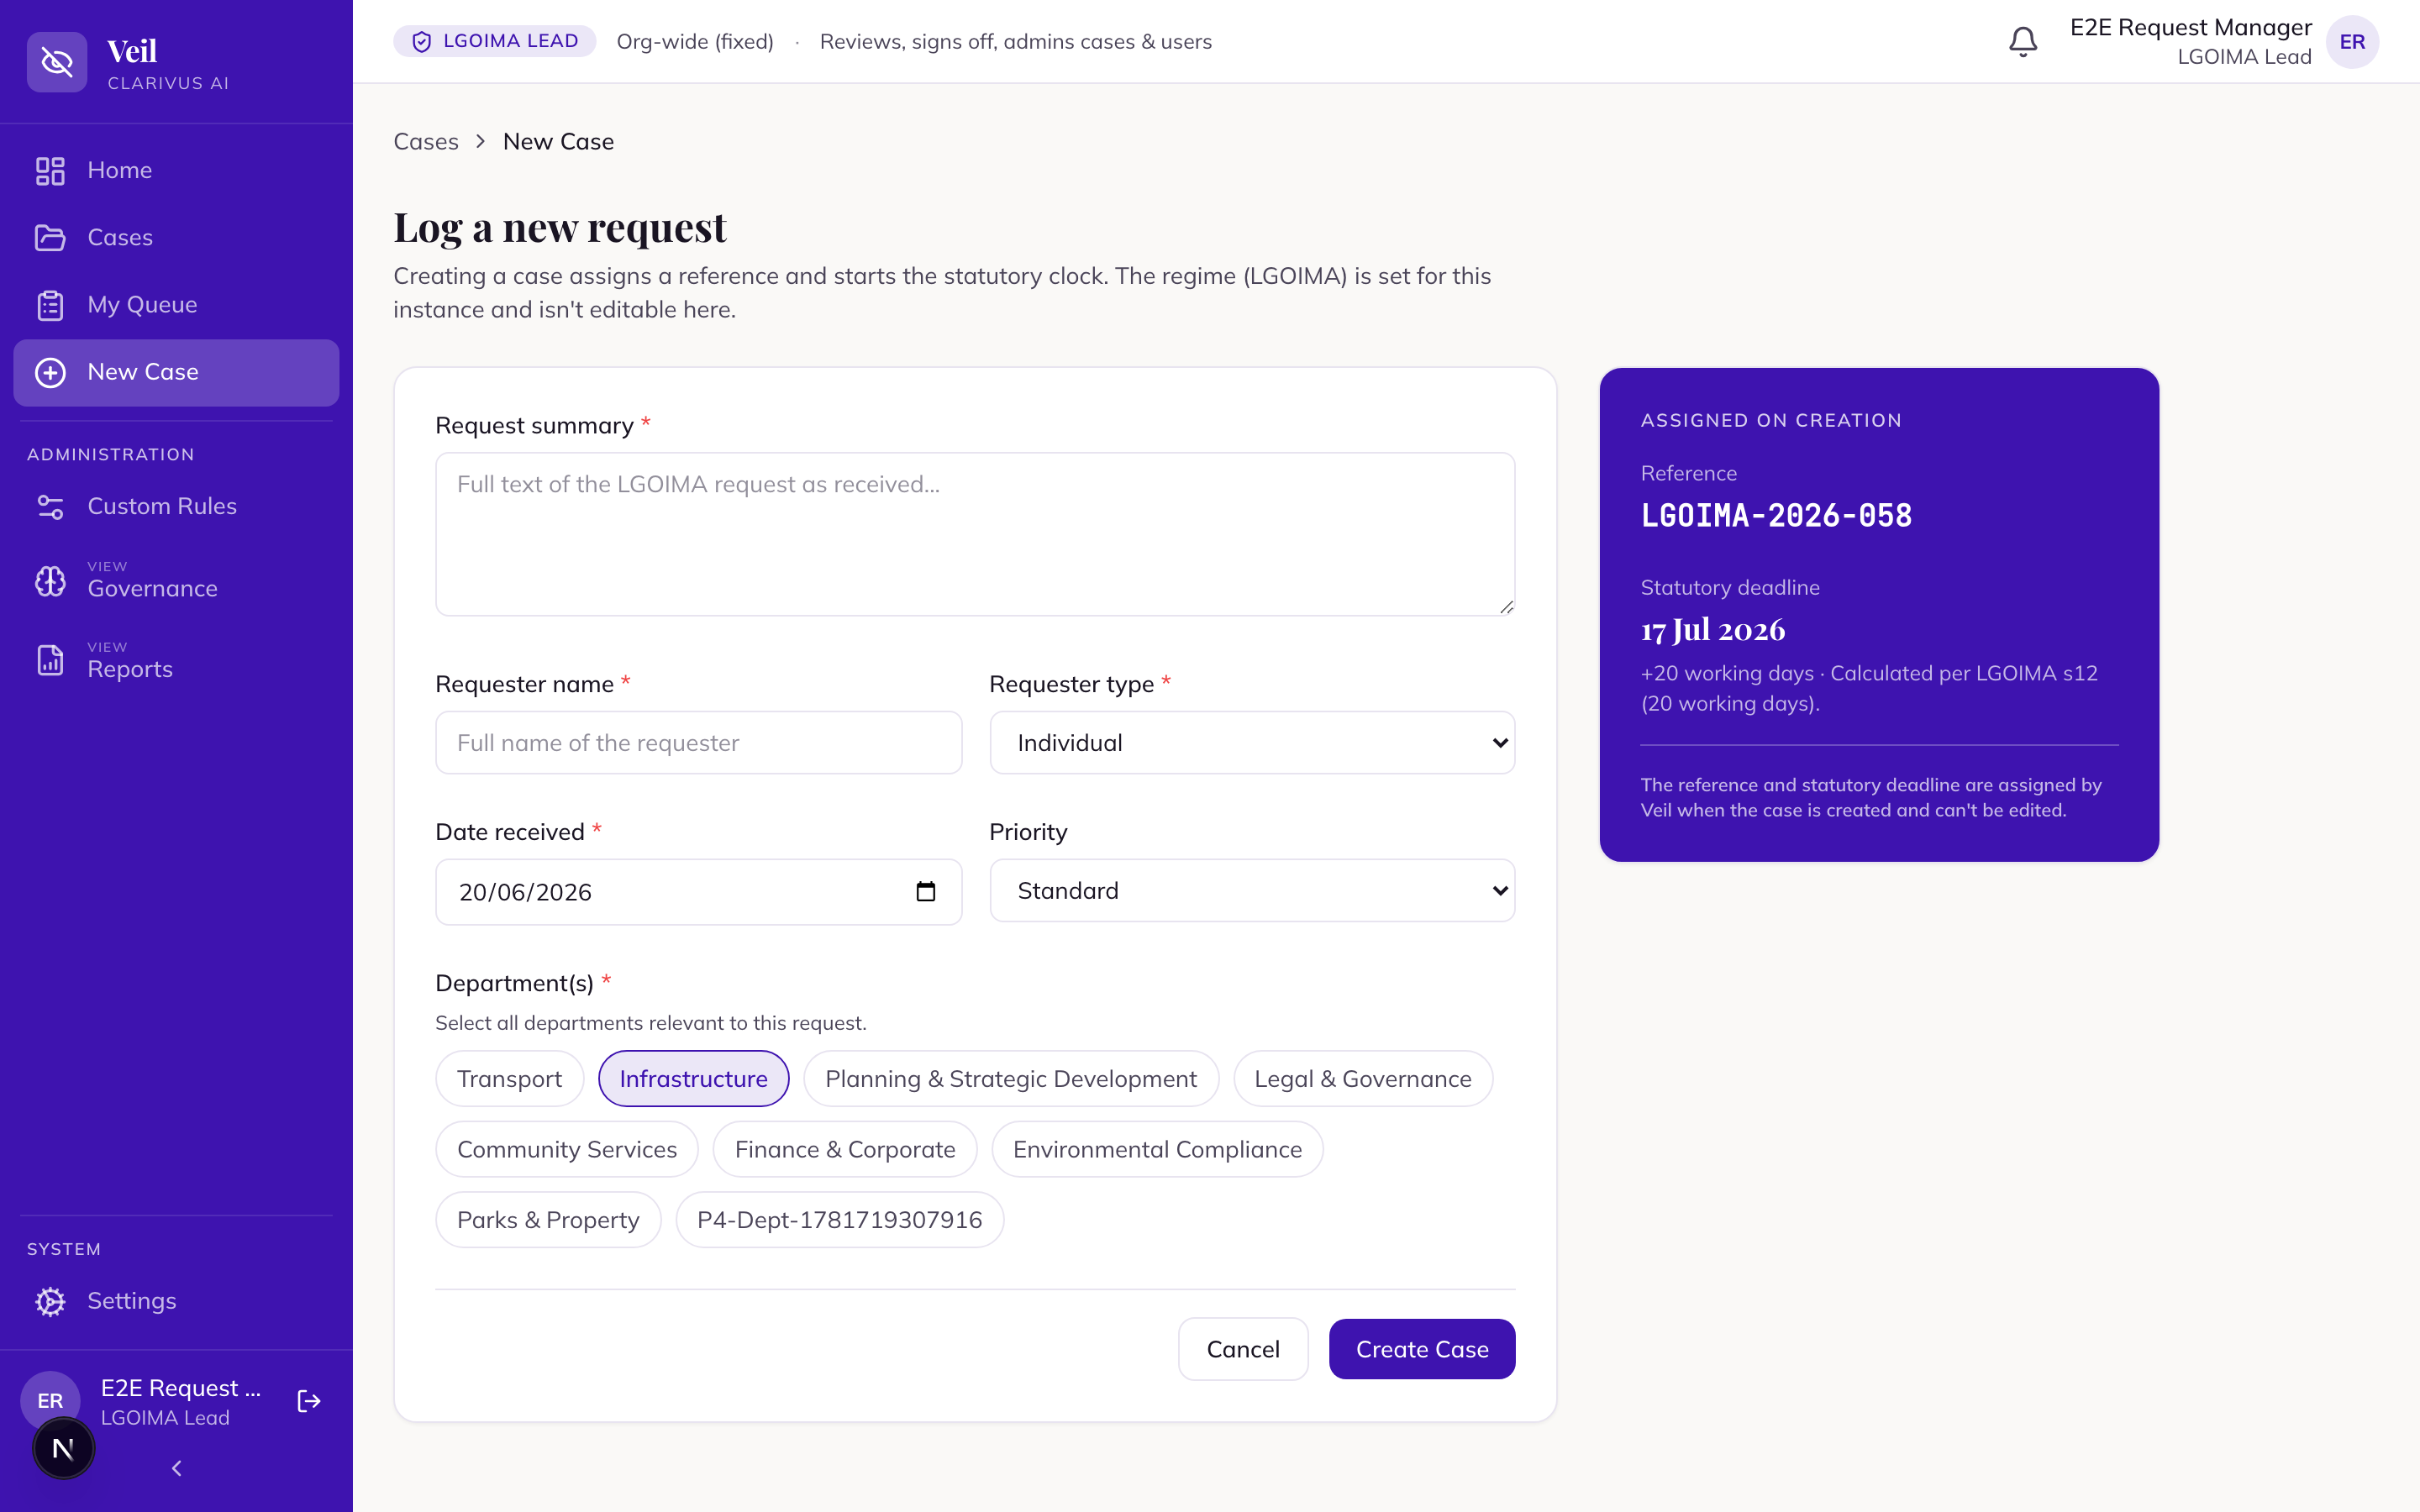Open Settings via the gear icon
Viewport: 2420px width, 1512px height.
pos(50,1301)
